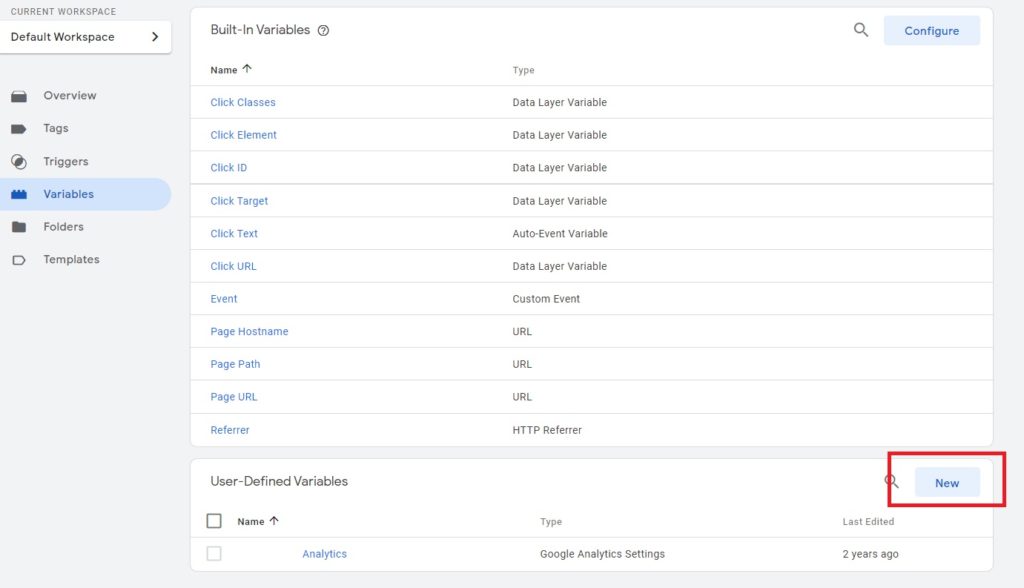Click the Templates icon in the sidebar

(x=19, y=260)
